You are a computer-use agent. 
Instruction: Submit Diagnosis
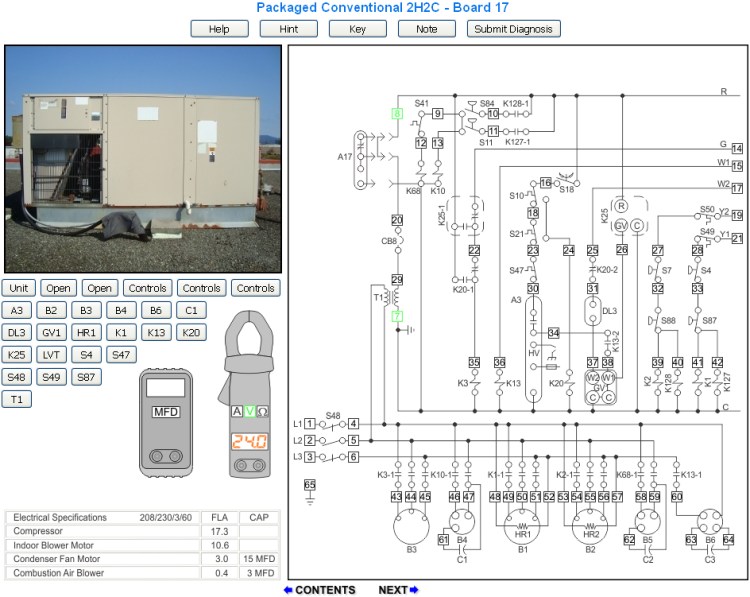513,29
